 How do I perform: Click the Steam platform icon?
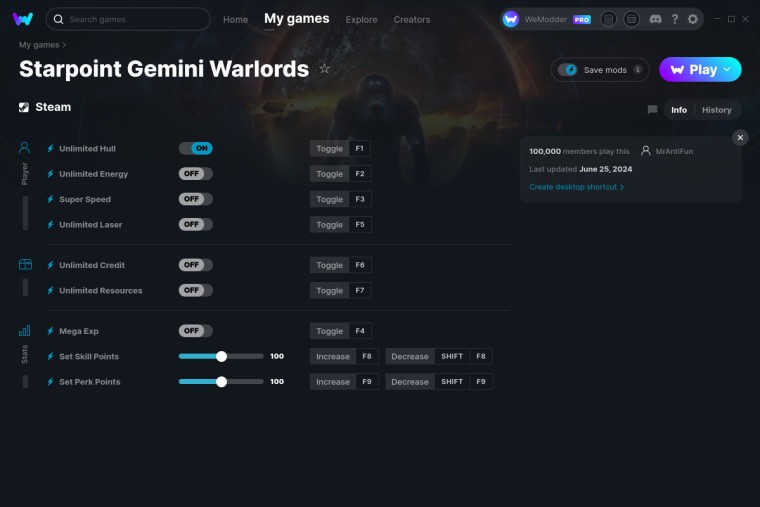[x=24, y=107]
